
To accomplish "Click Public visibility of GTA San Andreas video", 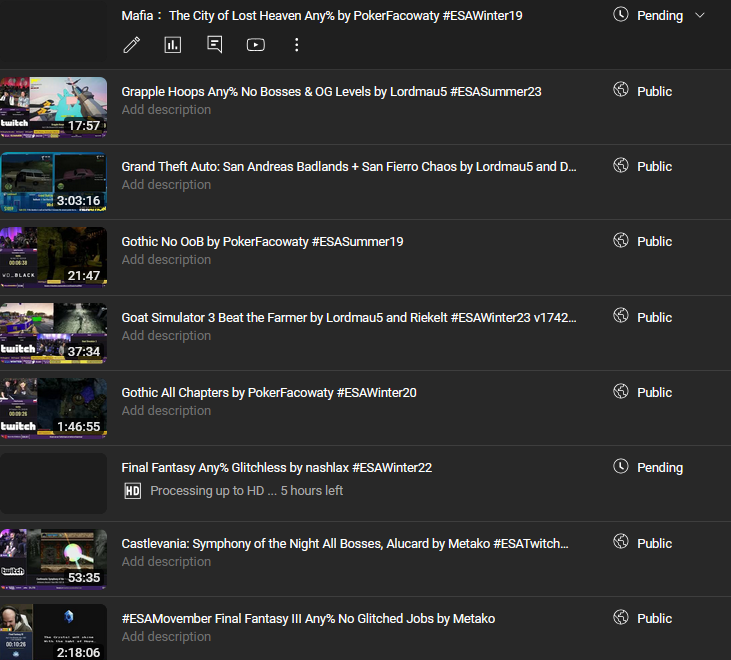I will (x=655, y=166).
